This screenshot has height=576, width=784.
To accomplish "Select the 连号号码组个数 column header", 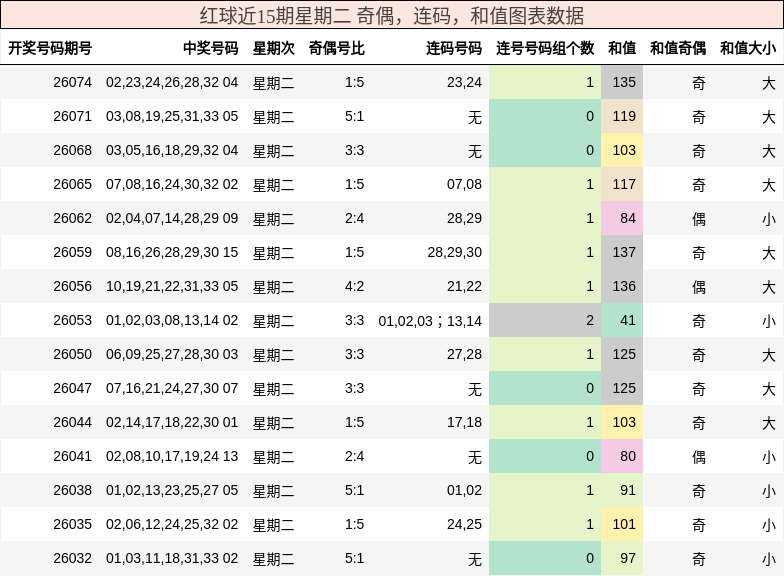I will pos(545,48).
